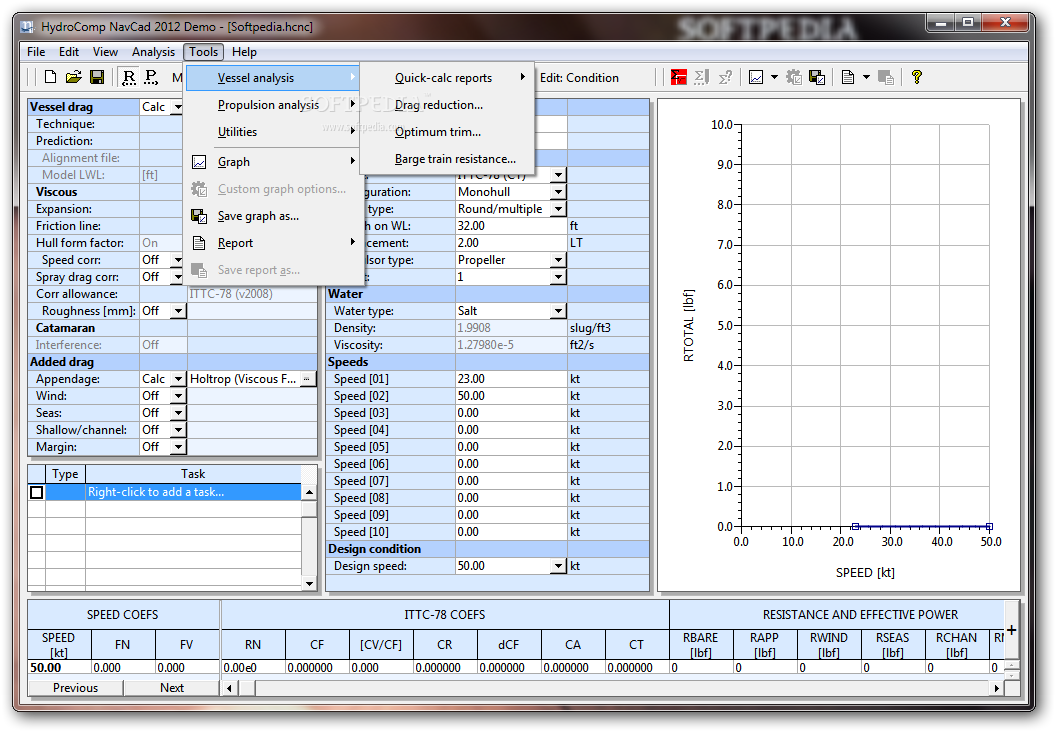Click the Length on WL 32.00 field

[511, 226]
